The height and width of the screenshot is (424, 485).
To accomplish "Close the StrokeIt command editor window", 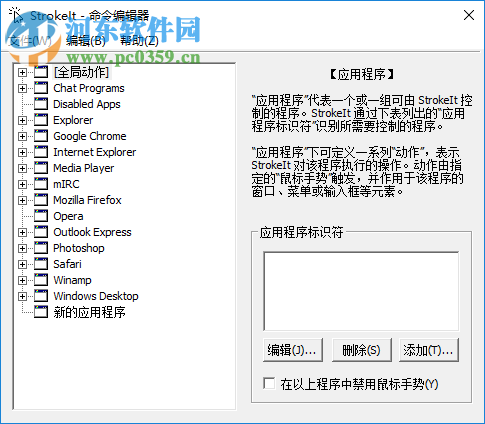I will [x=469, y=15].
